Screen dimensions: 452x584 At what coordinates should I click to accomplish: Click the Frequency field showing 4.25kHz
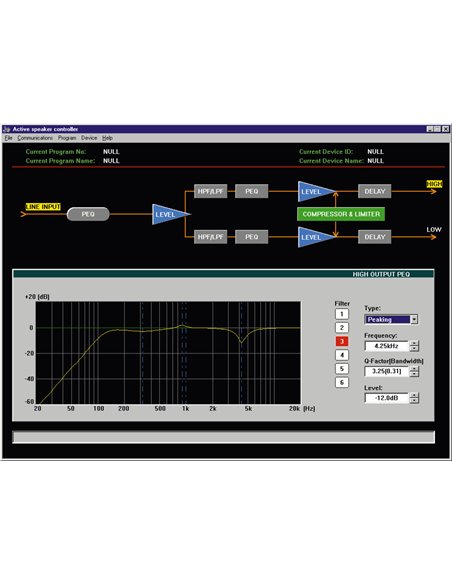(x=386, y=346)
